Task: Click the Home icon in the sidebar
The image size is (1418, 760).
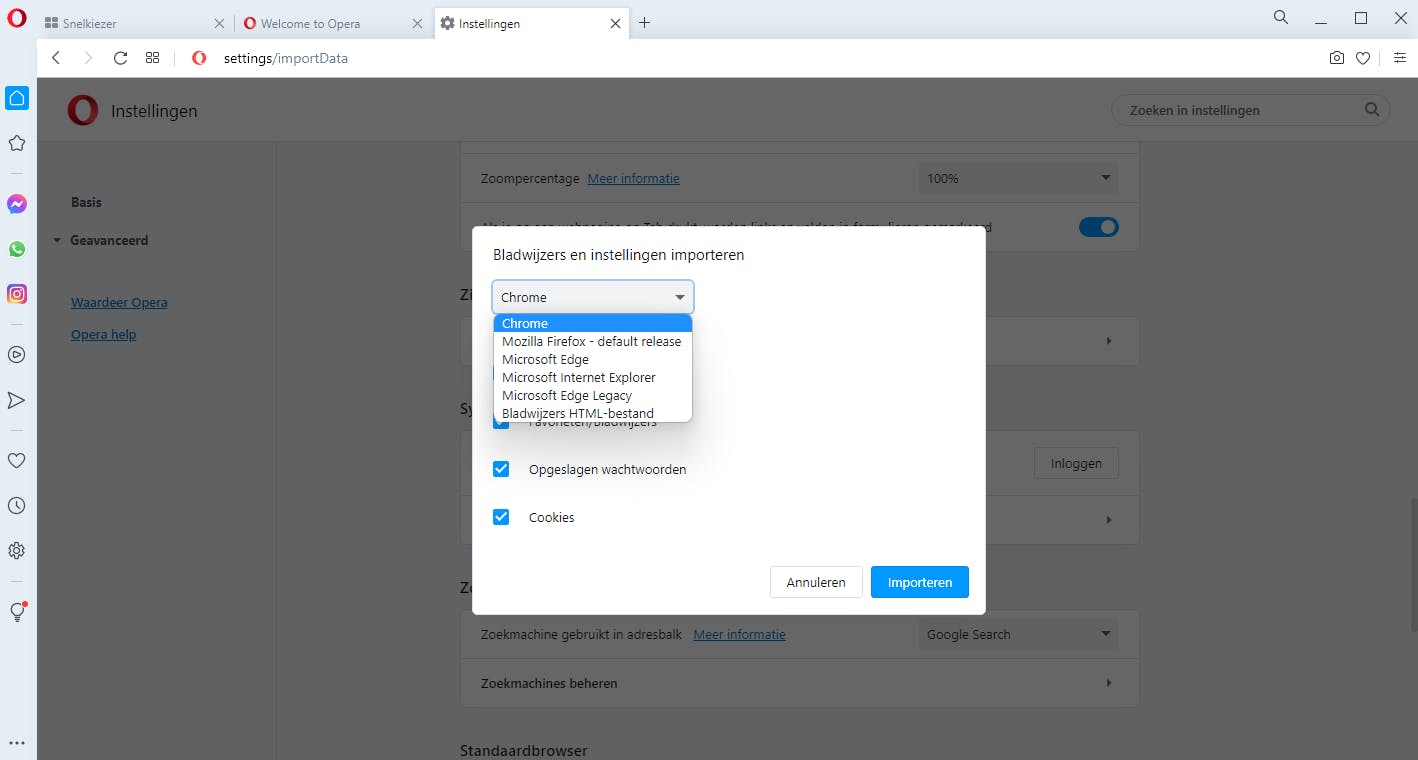Action: (x=17, y=98)
